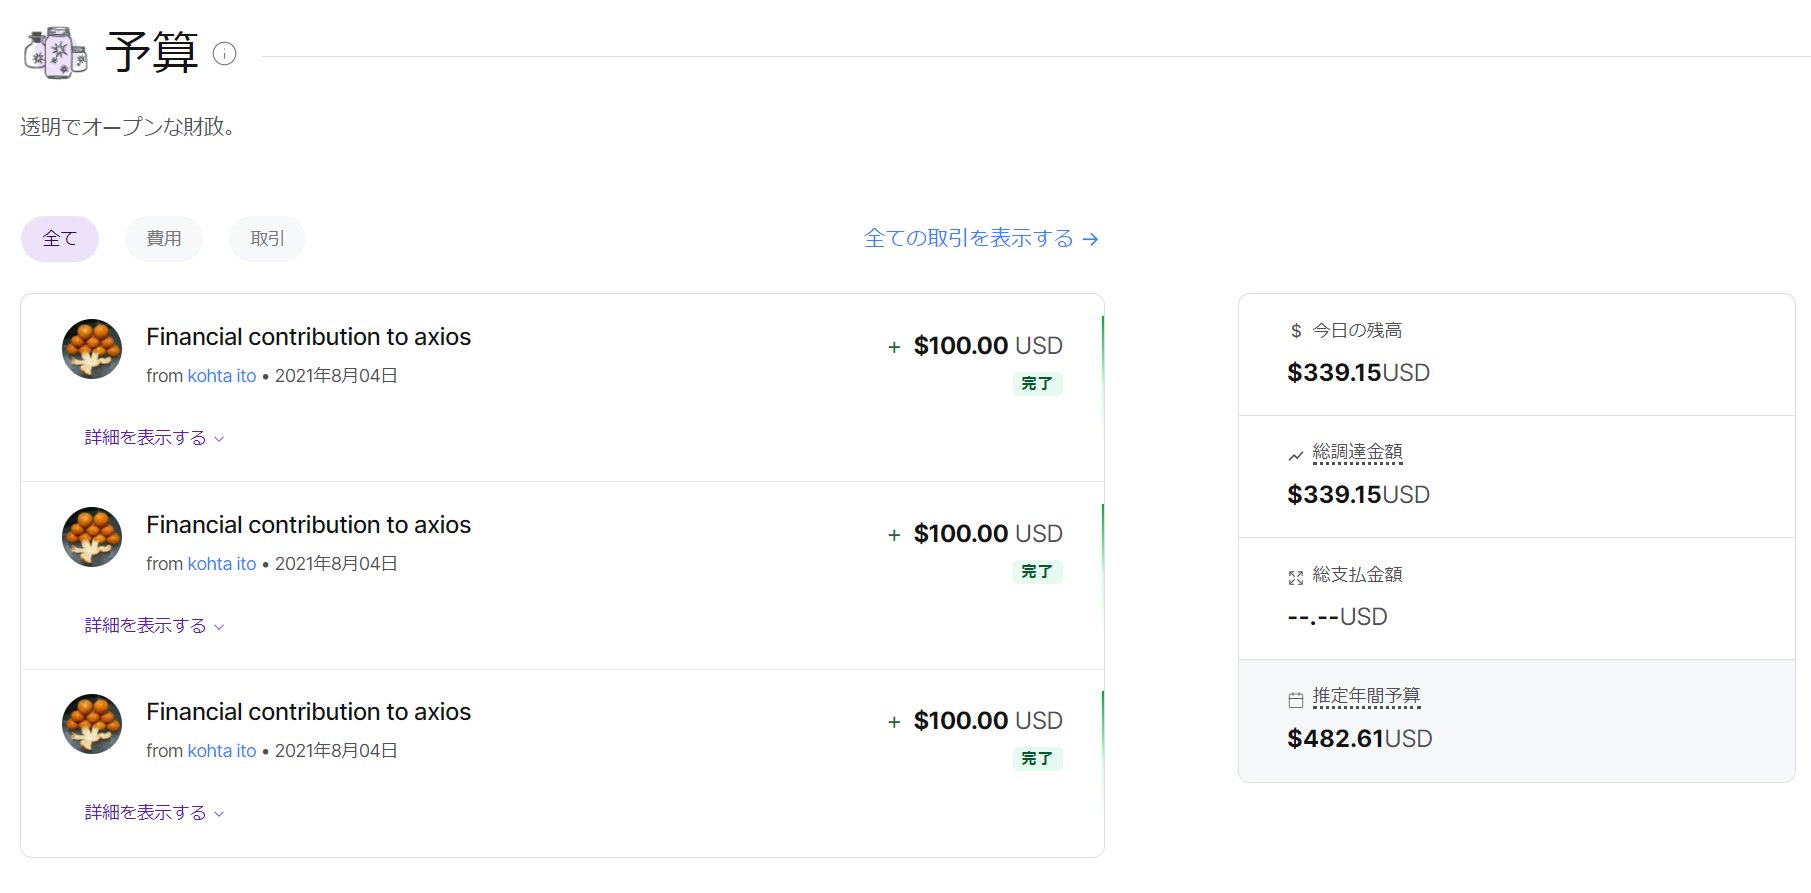Screen dimensions: 1811x893
Task: Select the 全て filter tab
Action: 60,239
